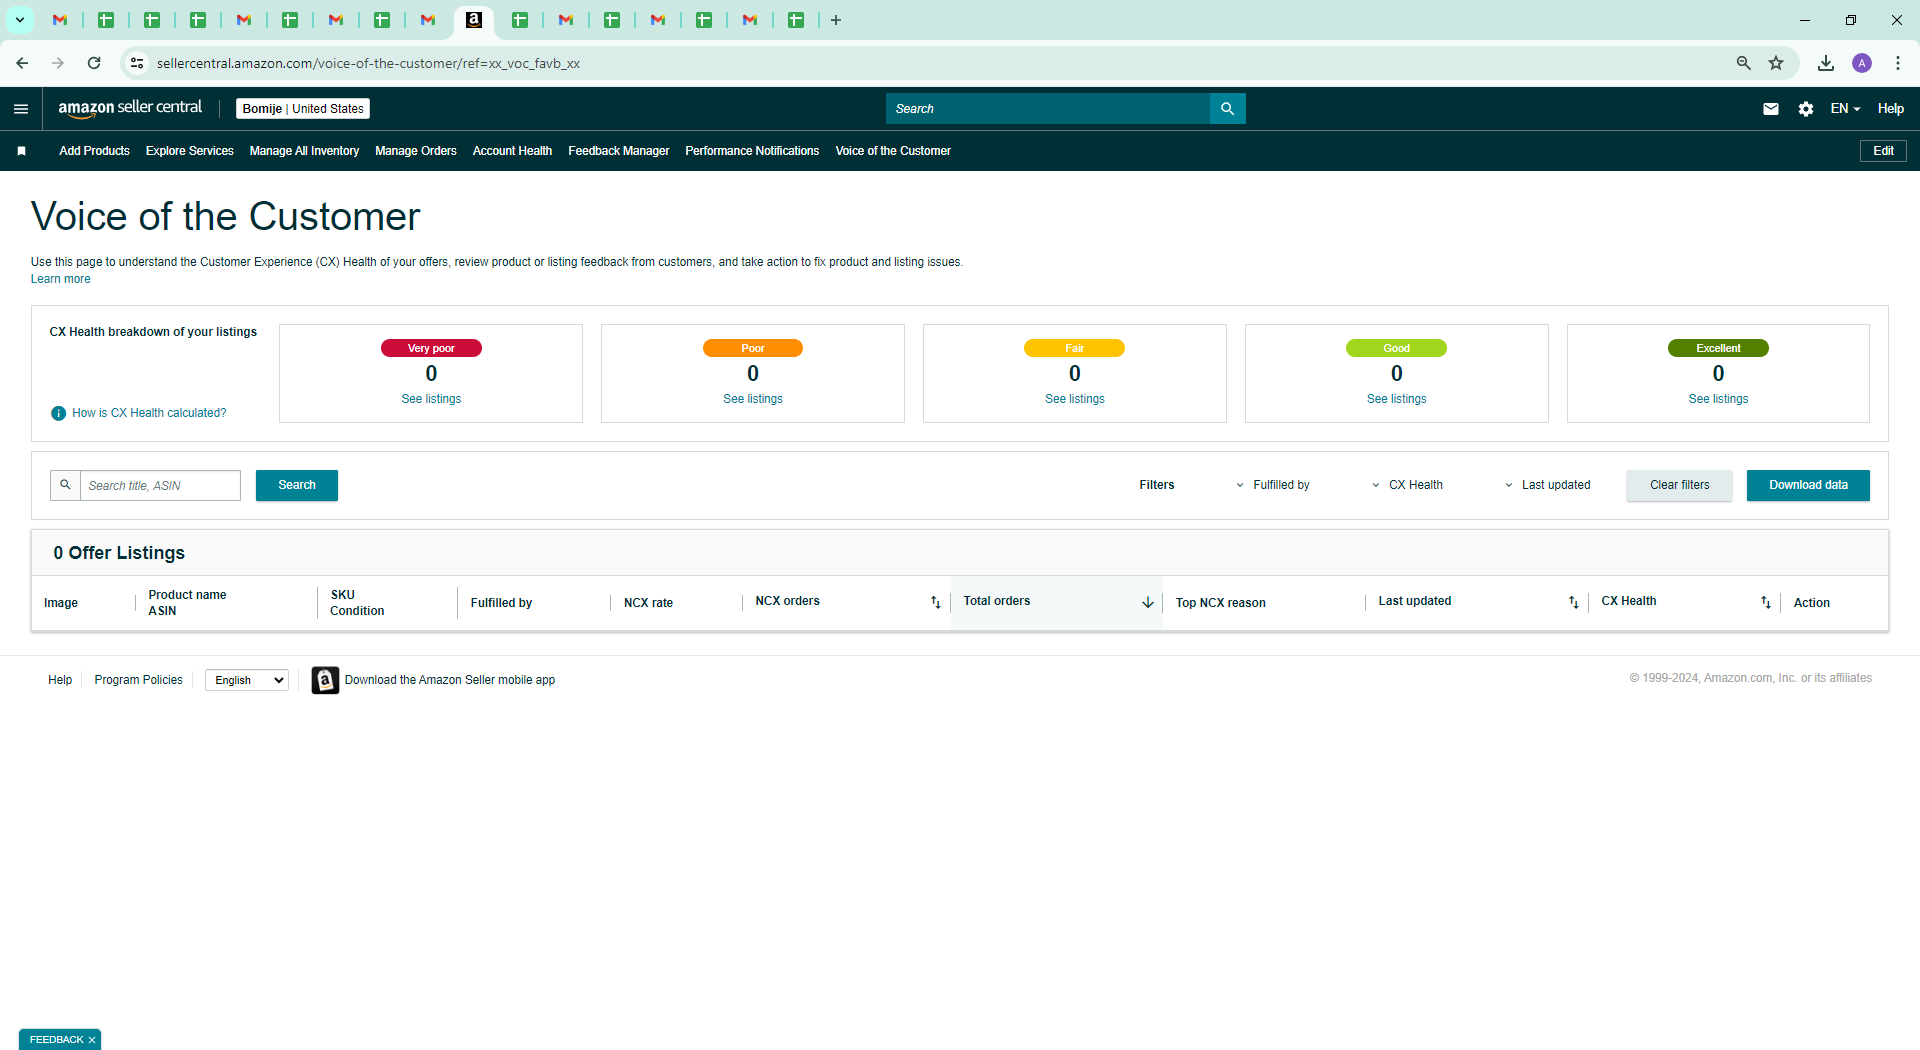The width and height of the screenshot is (1920, 1050).
Task: Click the Help link in top bar
Action: click(1890, 109)
